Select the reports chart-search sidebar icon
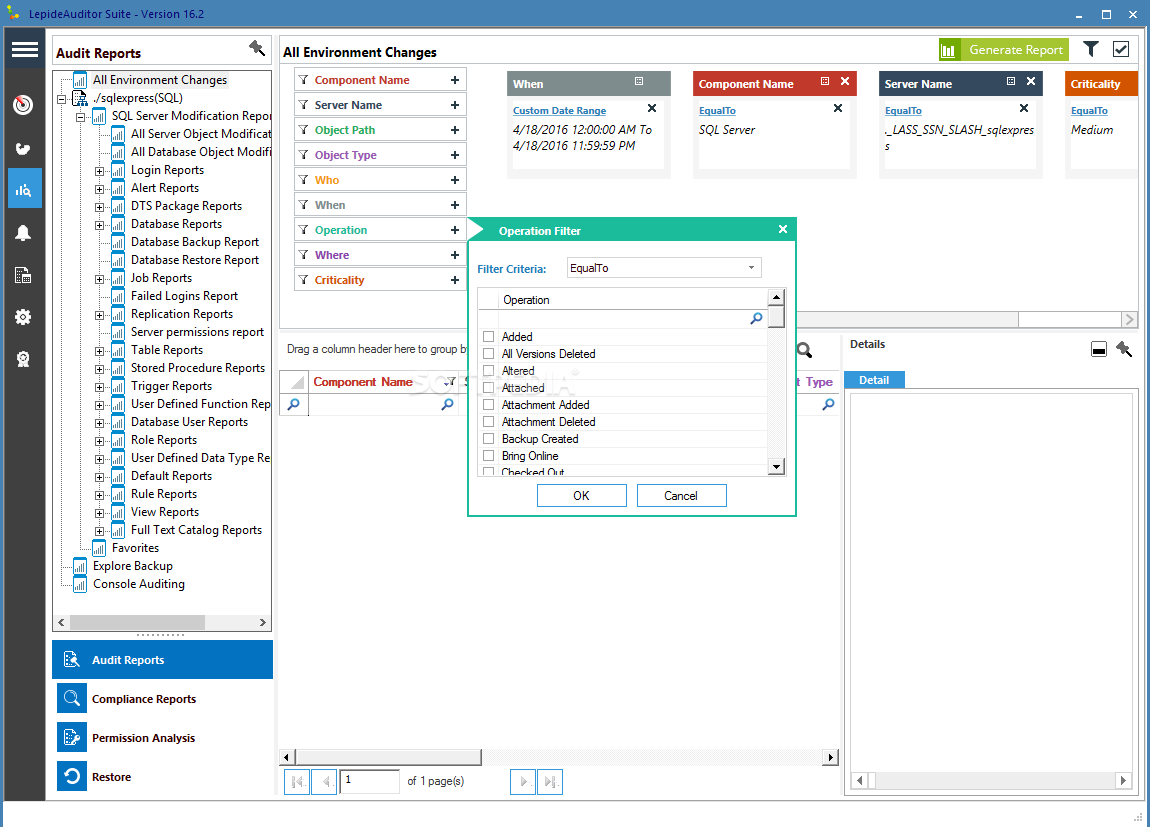This screenshot has height=827, width=1150. point(23,190)
